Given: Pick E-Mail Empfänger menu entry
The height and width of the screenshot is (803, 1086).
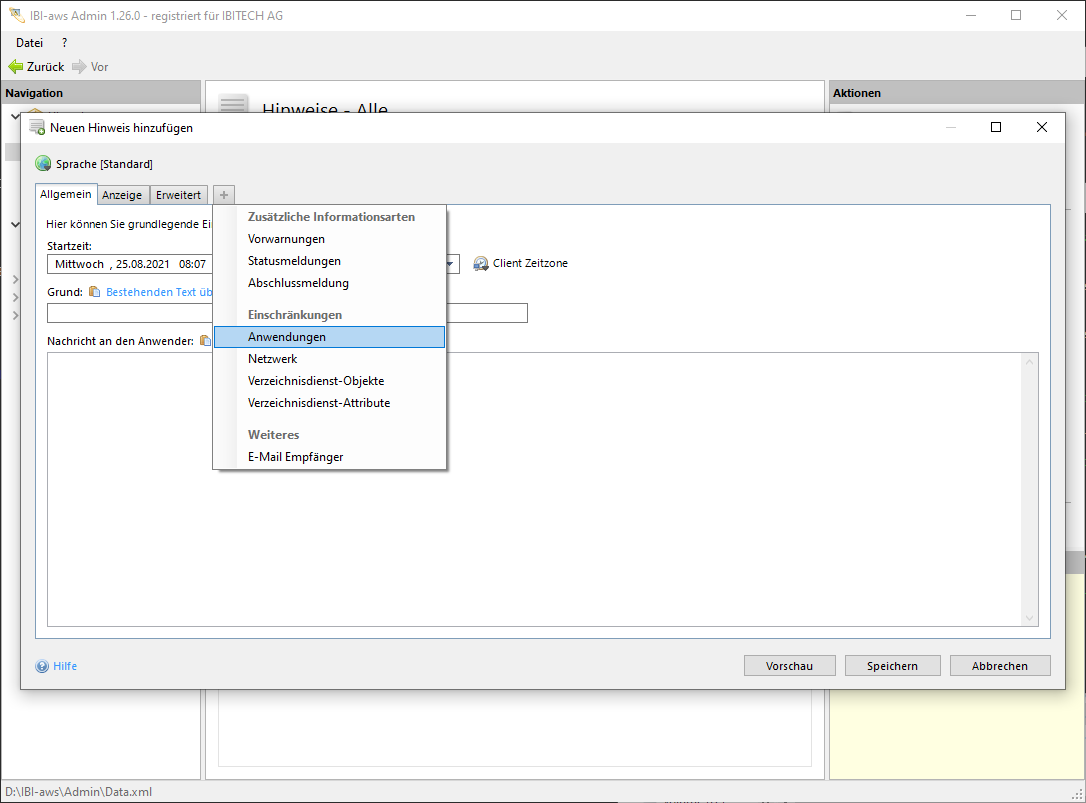Looking at the screenshot, I should pos(295,457).
